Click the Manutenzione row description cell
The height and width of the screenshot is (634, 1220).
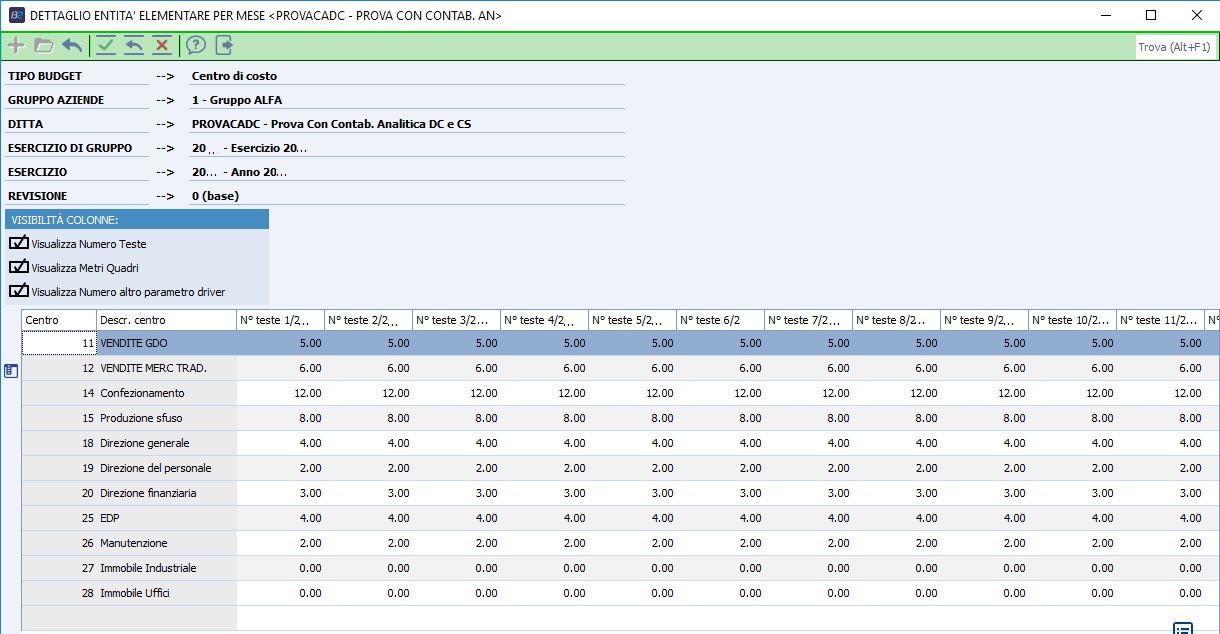[x=134, y=543]
